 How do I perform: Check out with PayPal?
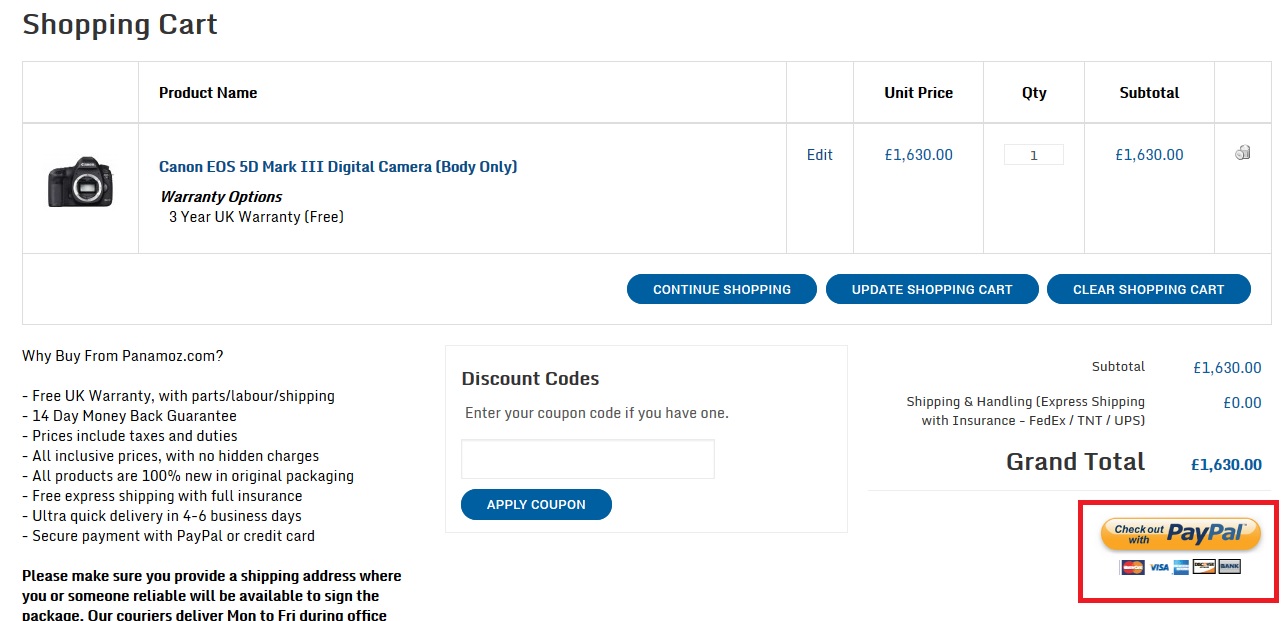tap(1179, 534)
